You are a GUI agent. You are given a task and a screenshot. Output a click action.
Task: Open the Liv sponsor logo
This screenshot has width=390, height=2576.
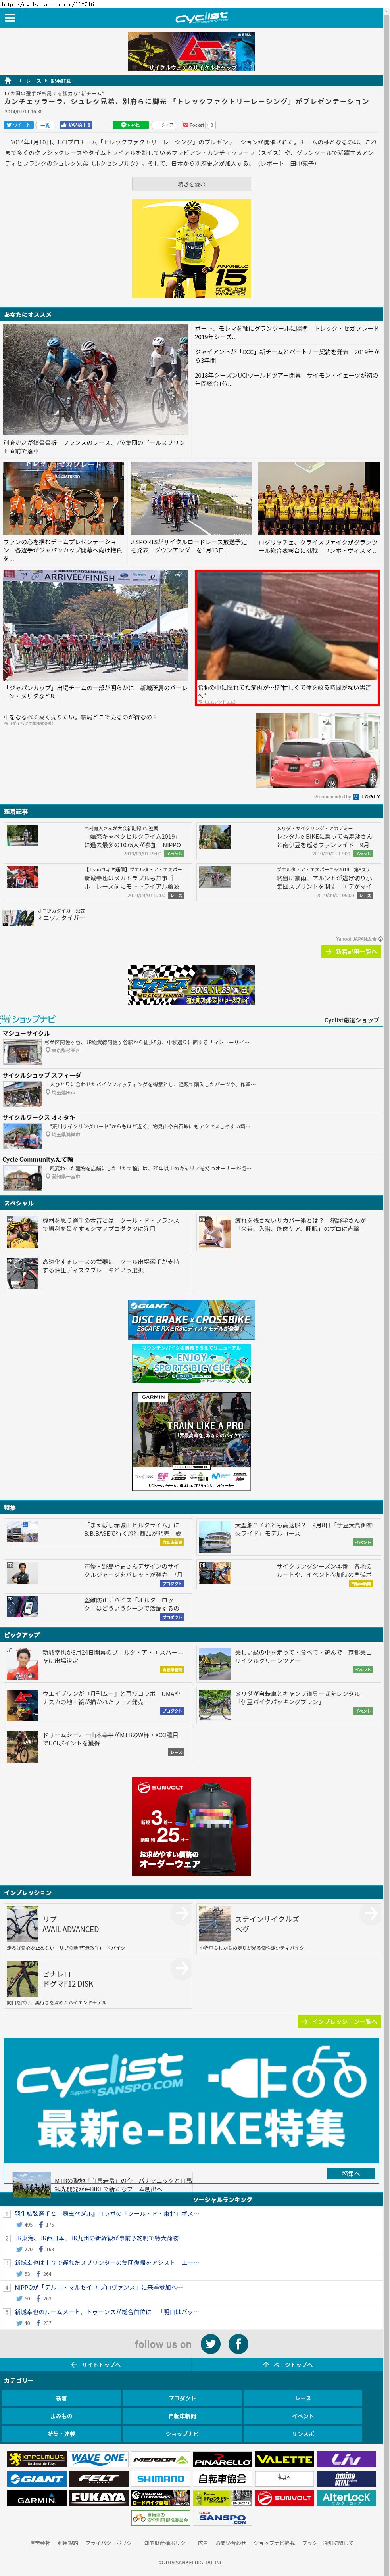(346, 2459)
